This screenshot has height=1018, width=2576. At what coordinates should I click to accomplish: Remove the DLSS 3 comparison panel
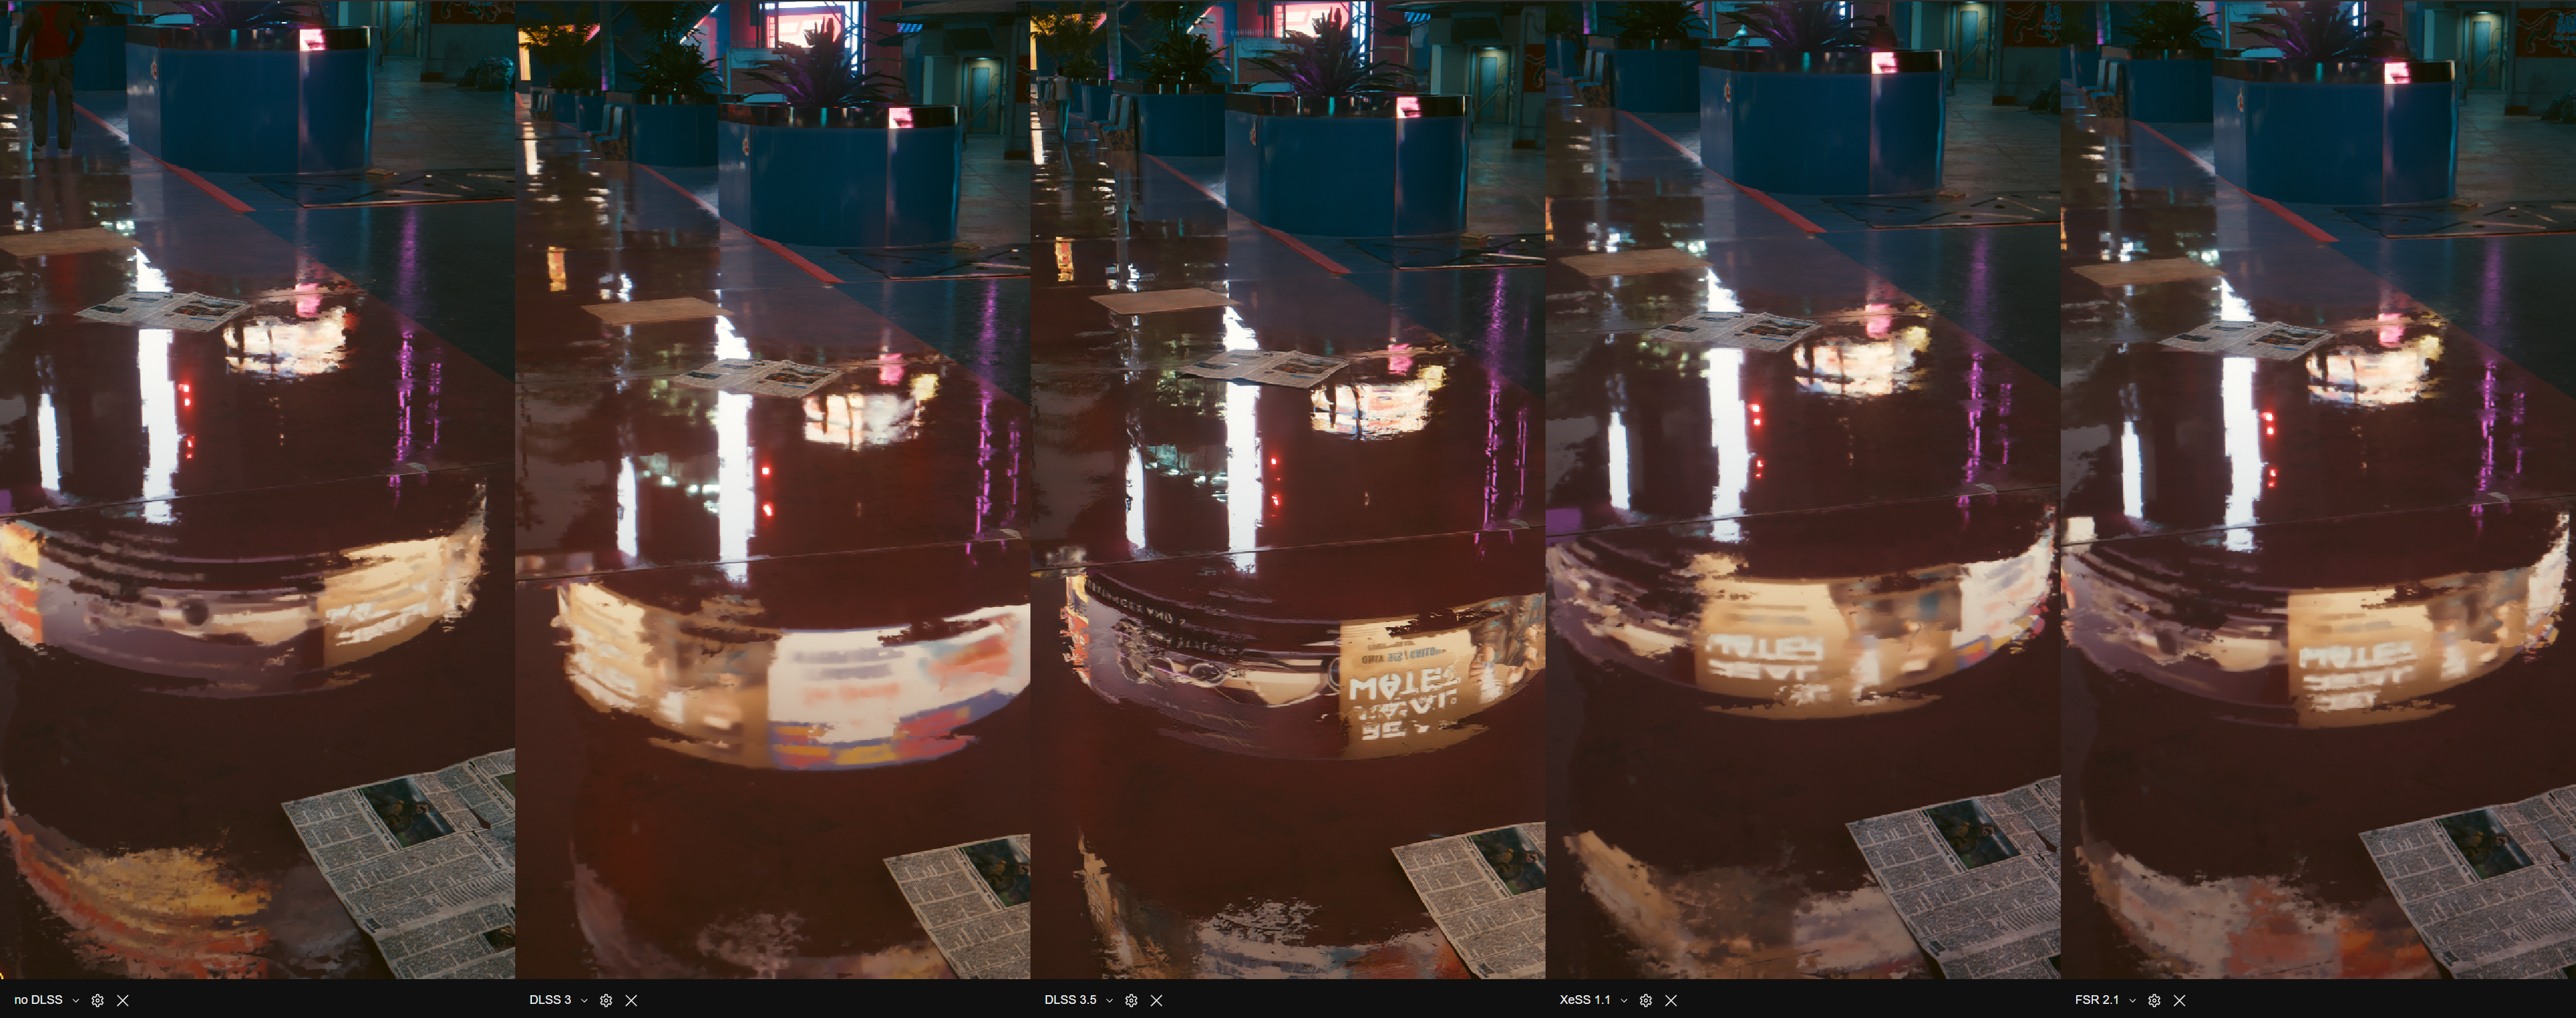631,1000
